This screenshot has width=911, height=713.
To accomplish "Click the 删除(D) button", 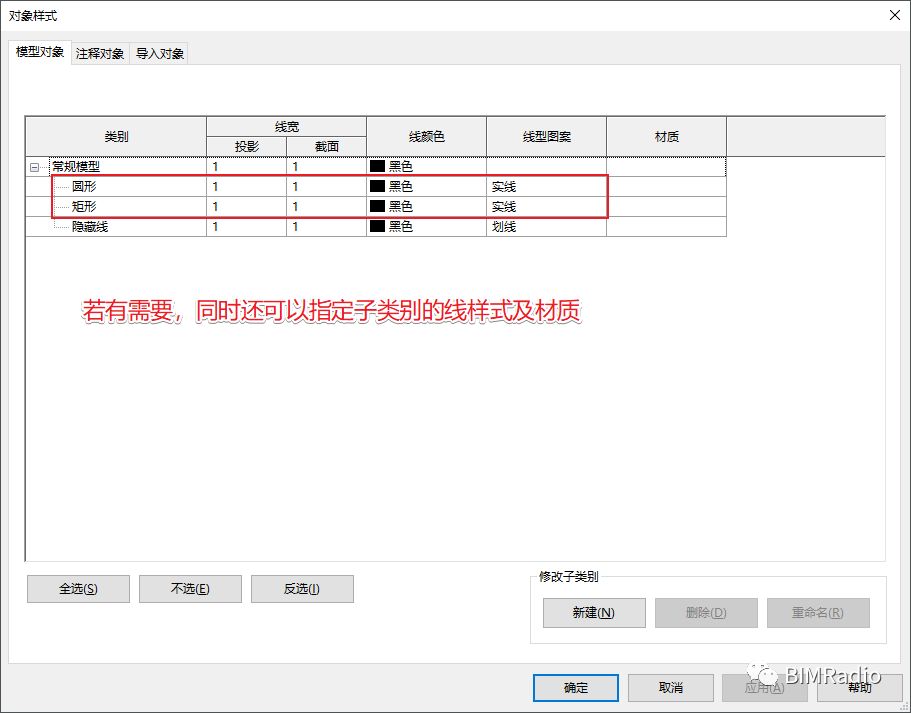I will pos(706,612).
